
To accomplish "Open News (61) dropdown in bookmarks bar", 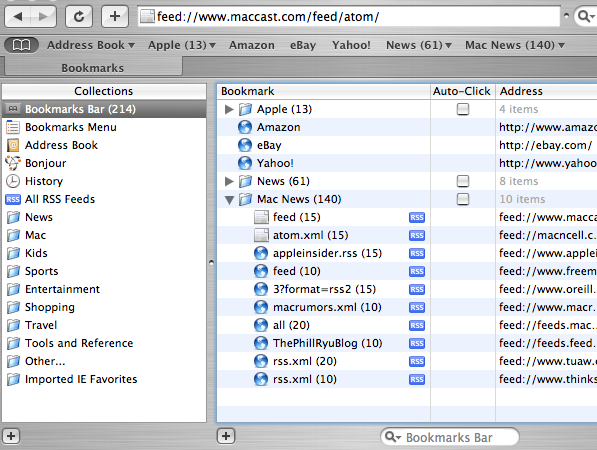I will point(419,45).
